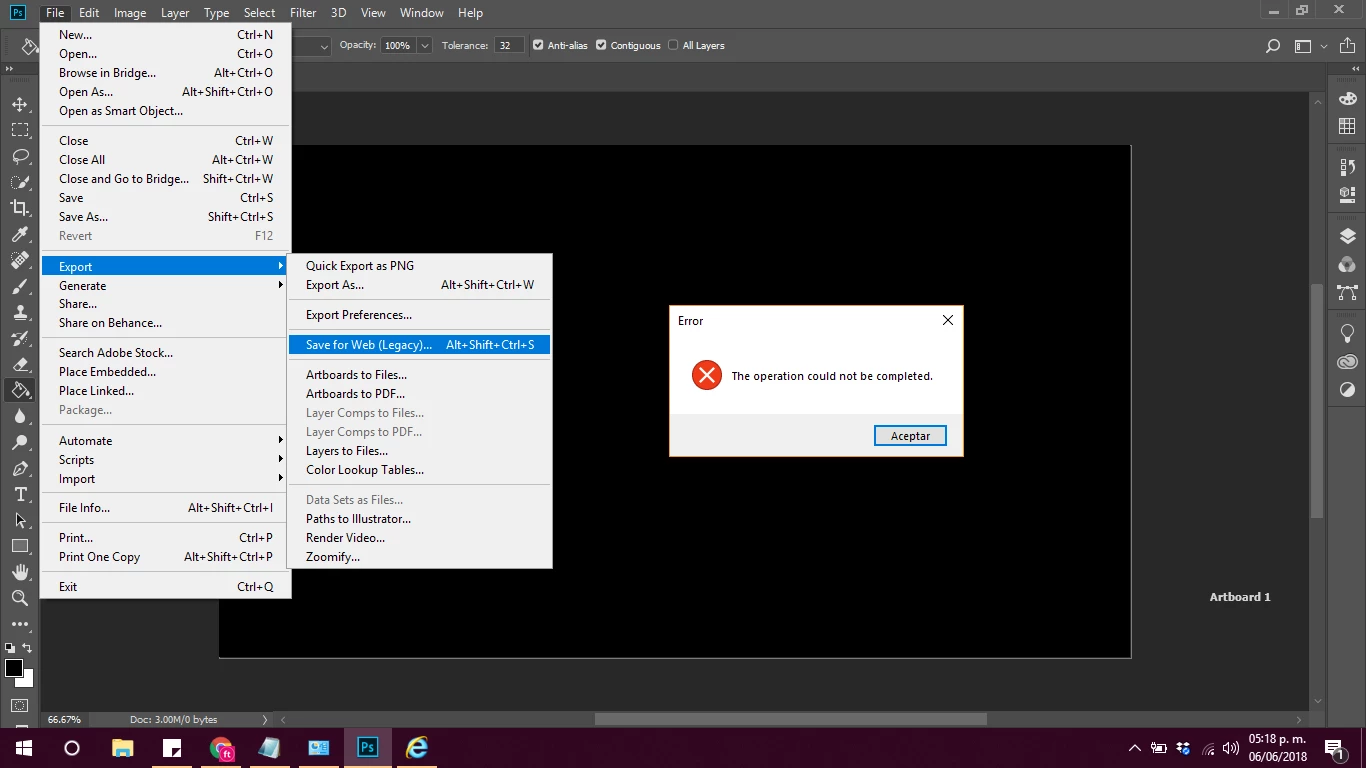Open the Opacity dropdown arrow
This screenshot has width=1366, height=768.
425,46
